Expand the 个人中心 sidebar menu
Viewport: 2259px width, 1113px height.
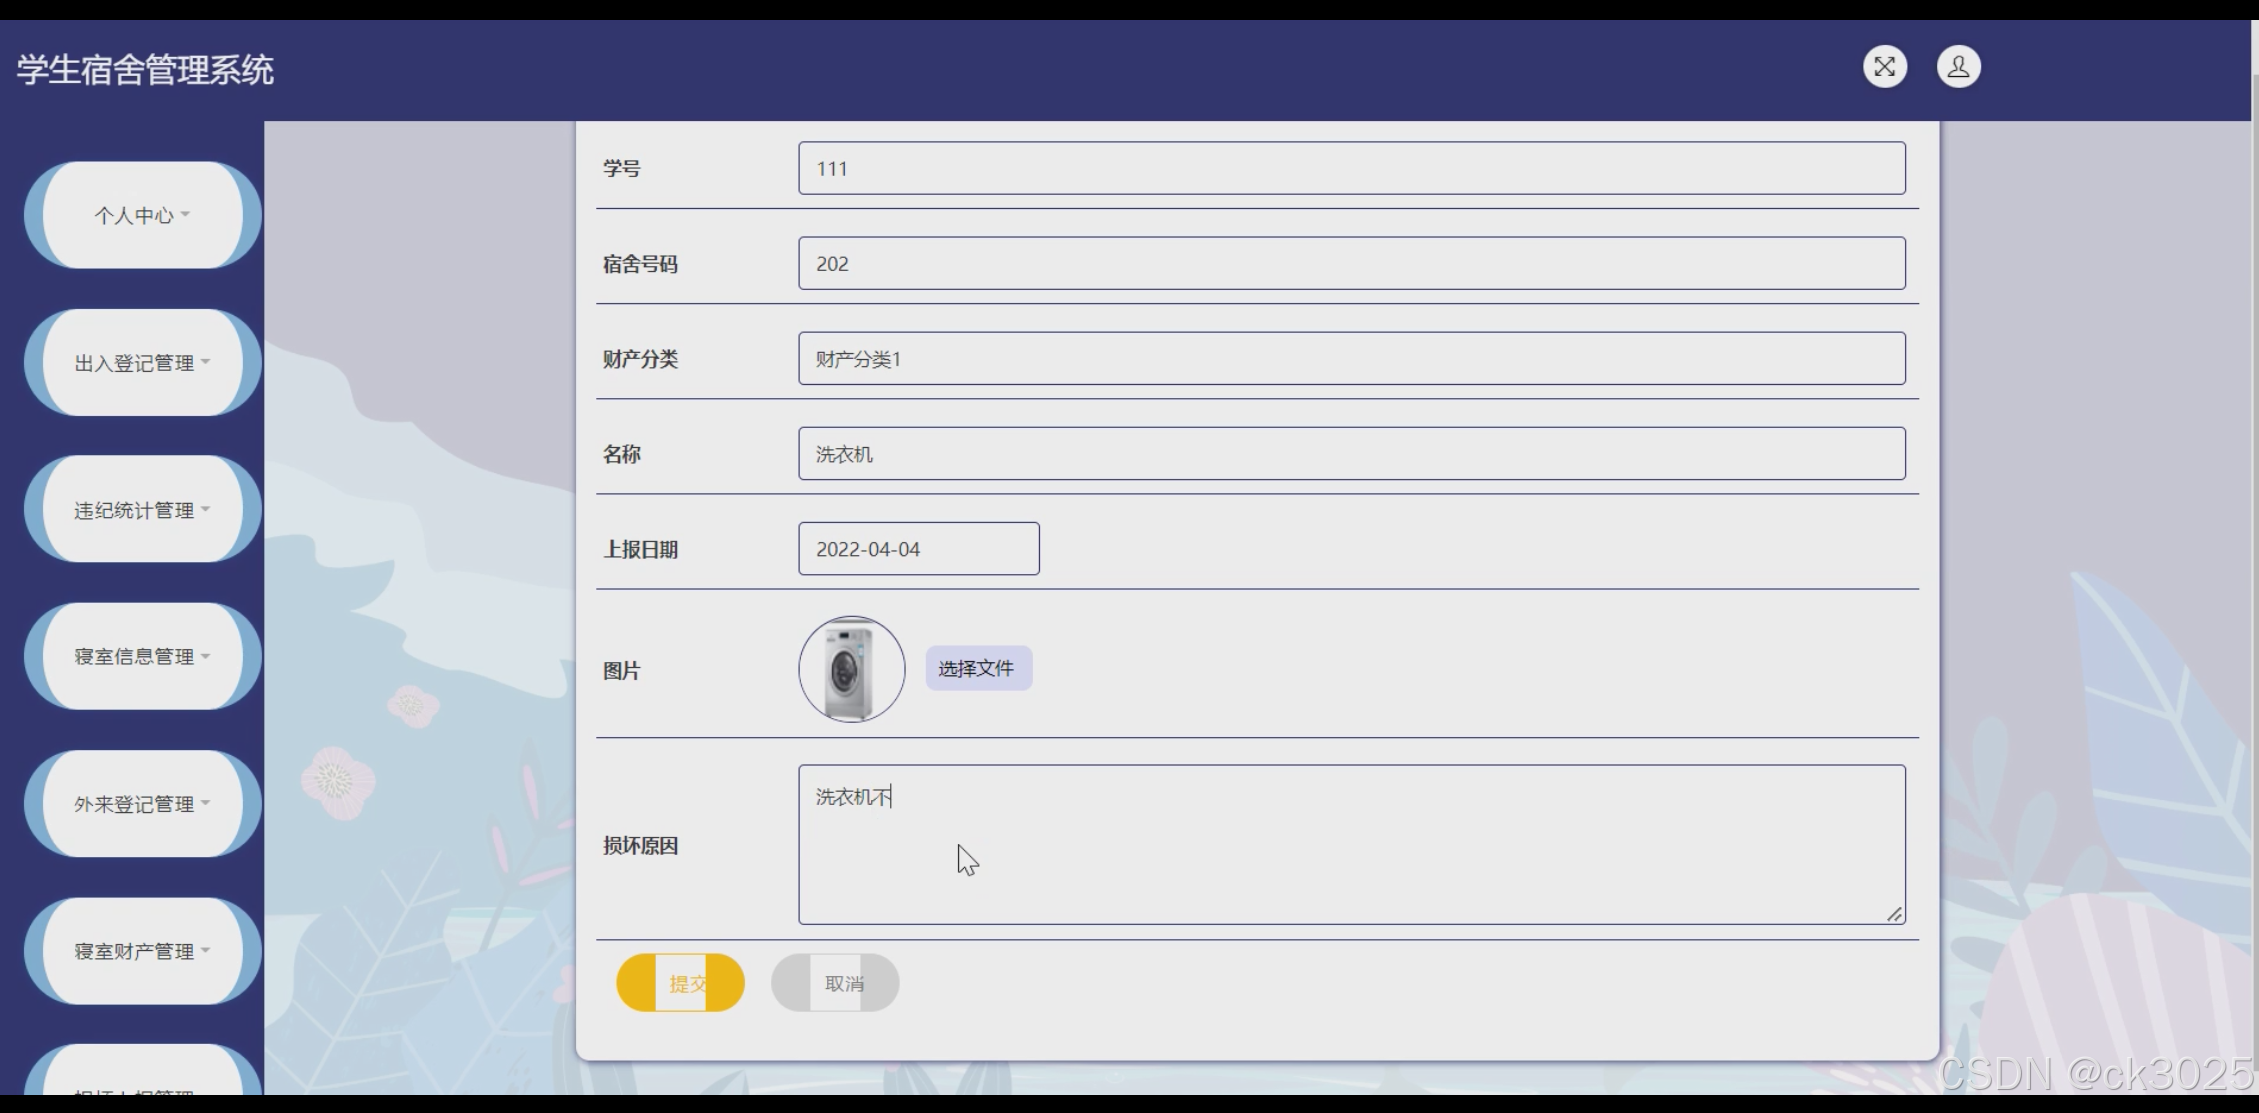[142, 215]
